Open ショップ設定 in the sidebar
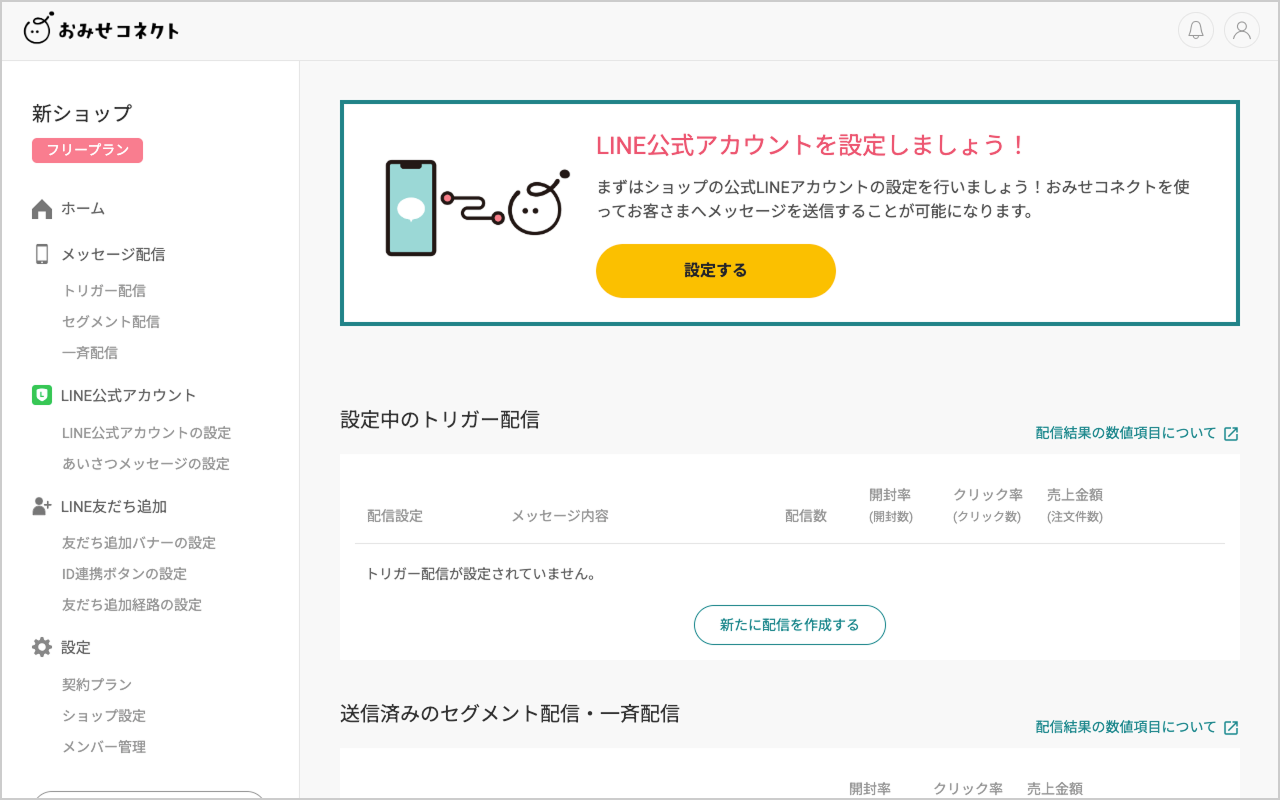Screen dimensions: 1280x800 [104, 716]
